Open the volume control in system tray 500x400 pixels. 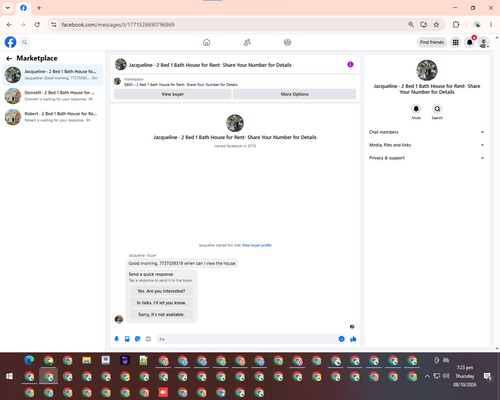click(446, 376)
